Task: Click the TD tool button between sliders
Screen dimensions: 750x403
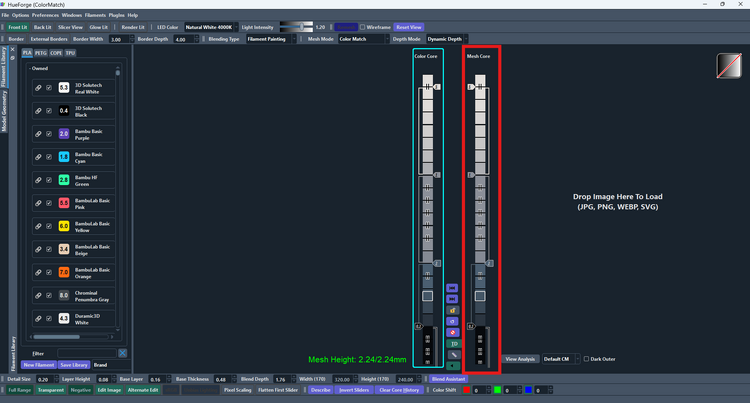Action: 453,343
